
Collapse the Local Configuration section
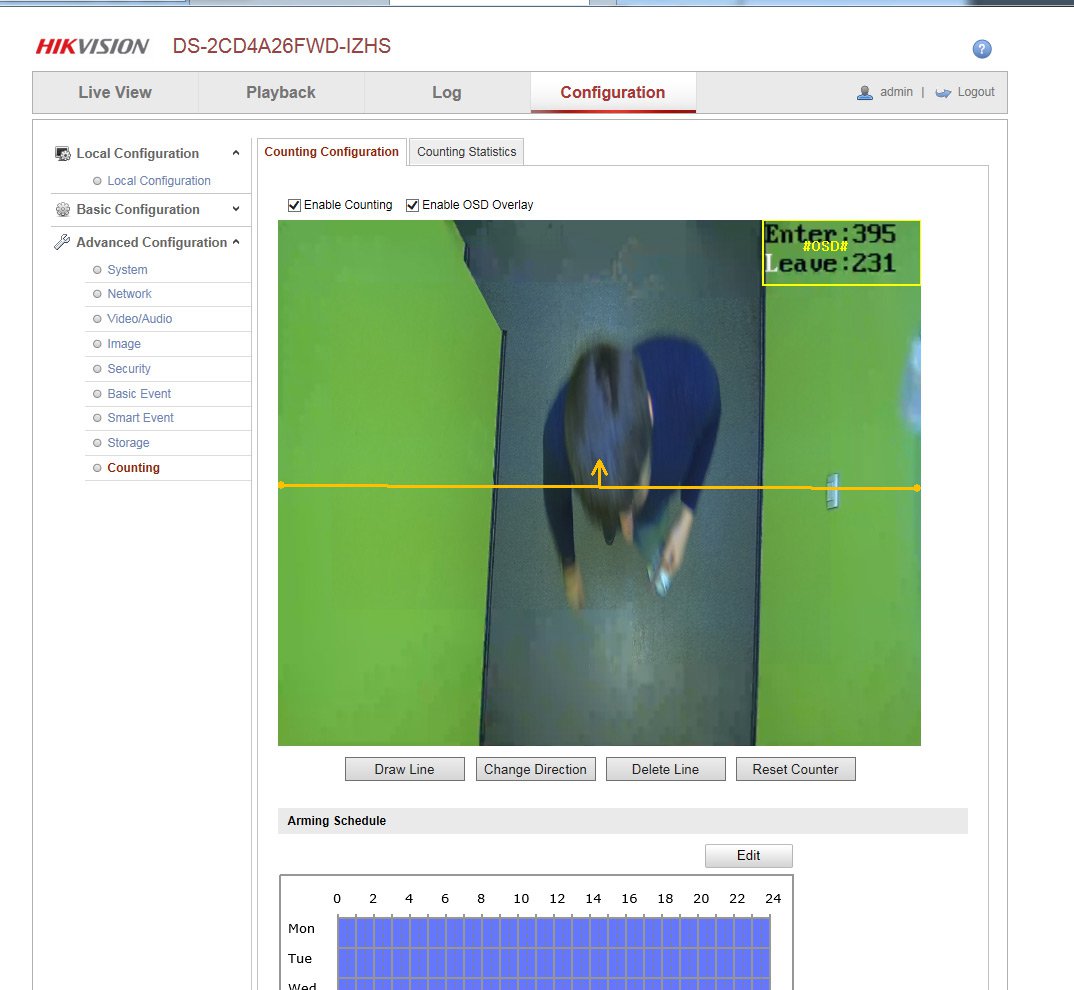[236, 153]
